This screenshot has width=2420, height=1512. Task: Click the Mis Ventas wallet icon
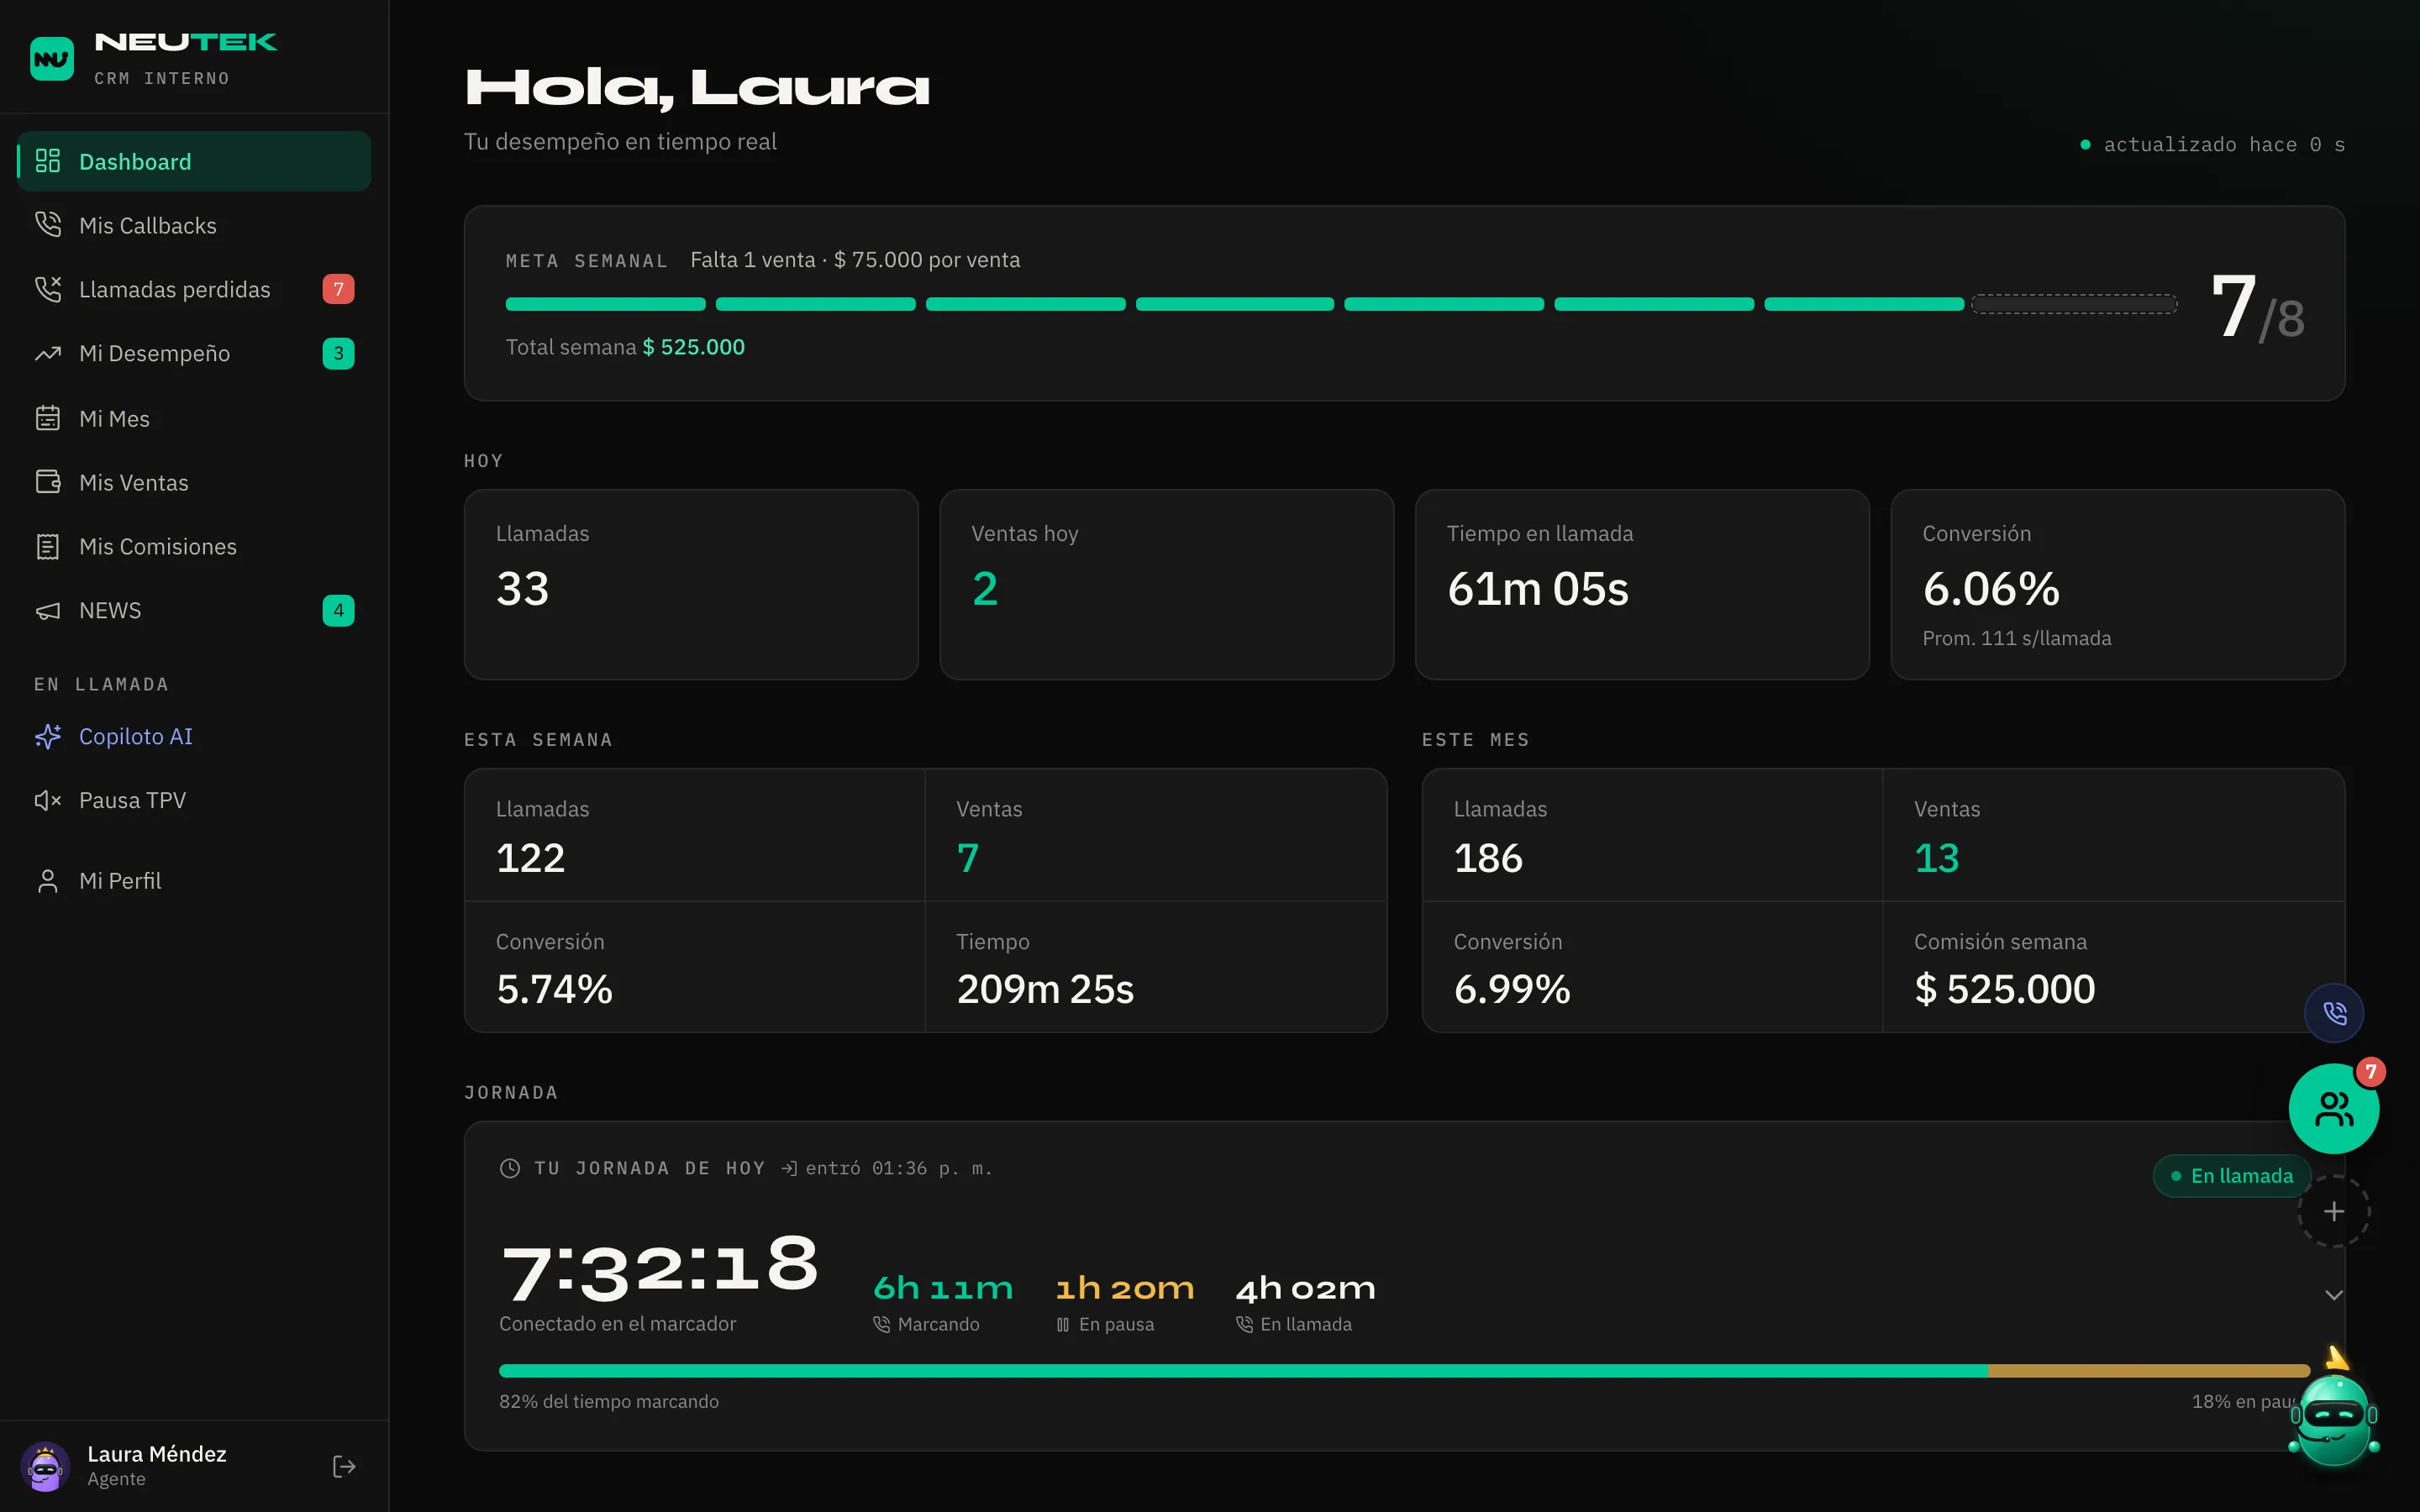(48, 482)
